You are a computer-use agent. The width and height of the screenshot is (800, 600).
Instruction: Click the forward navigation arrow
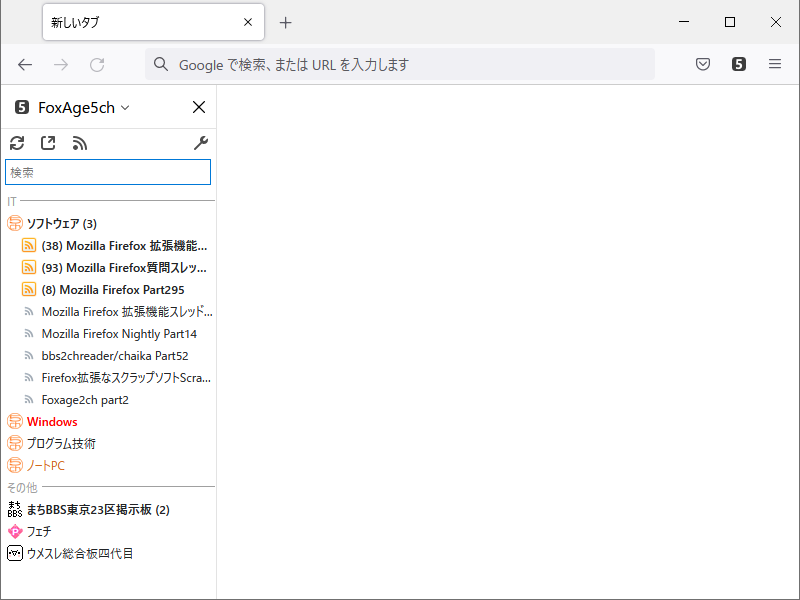(61, 65)
